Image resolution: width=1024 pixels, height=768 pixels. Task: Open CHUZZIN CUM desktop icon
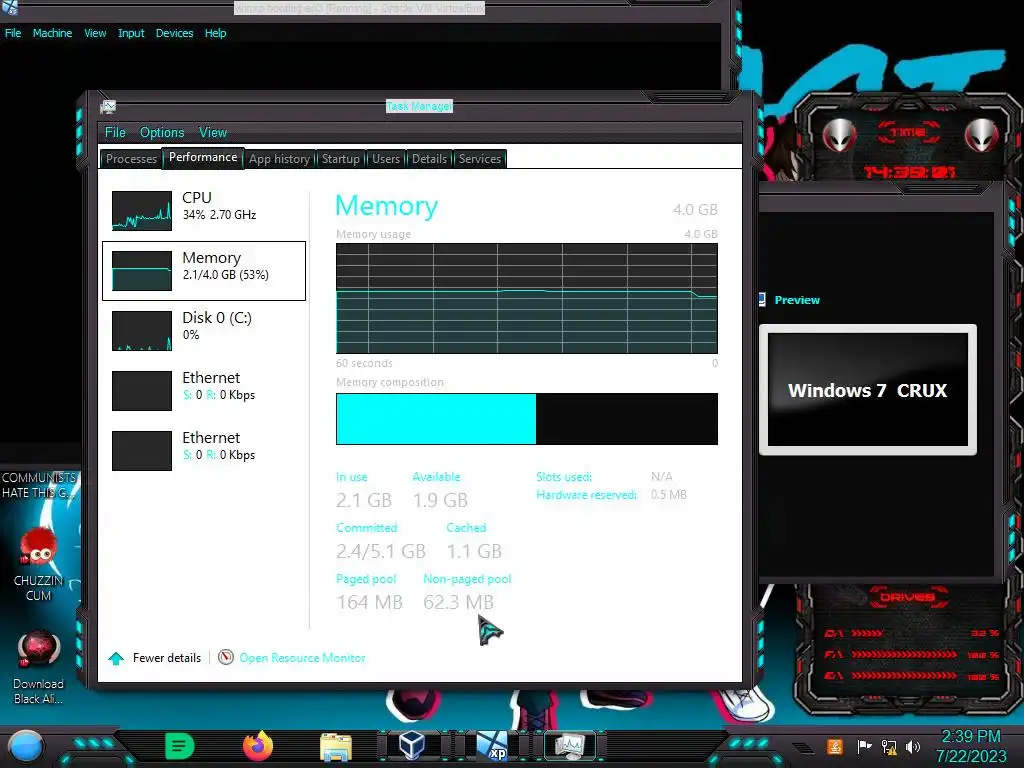tap(39, 564)
